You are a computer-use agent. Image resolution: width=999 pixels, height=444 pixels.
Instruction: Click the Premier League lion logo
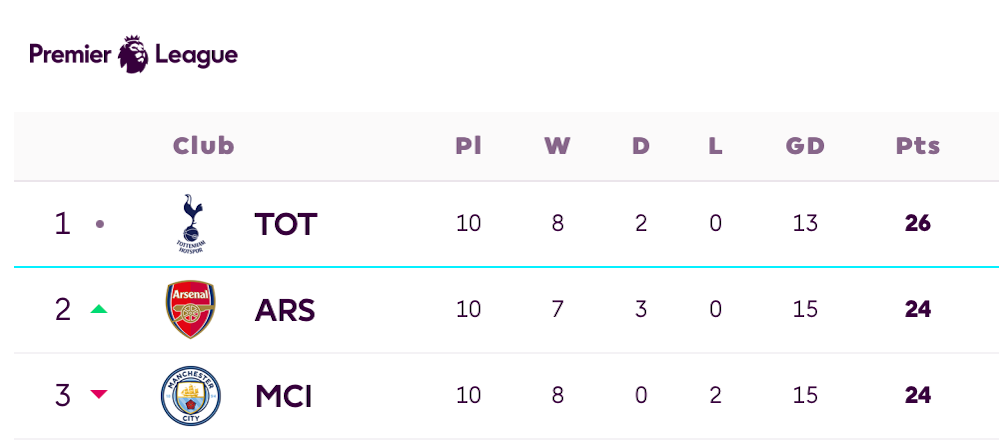point(133,55)
